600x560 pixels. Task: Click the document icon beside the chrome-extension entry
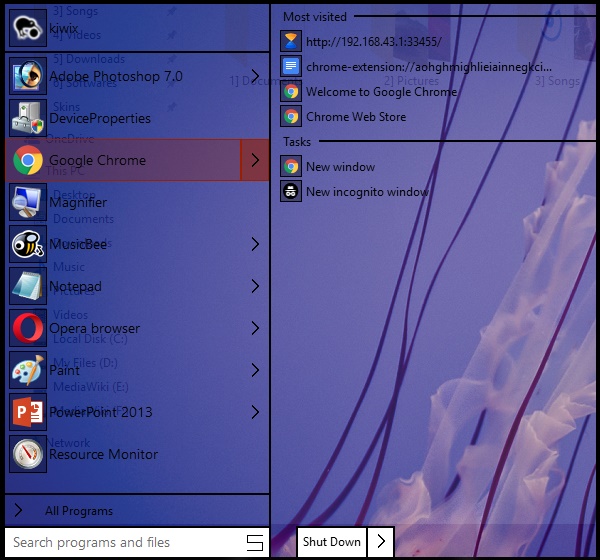click(291, 66)
